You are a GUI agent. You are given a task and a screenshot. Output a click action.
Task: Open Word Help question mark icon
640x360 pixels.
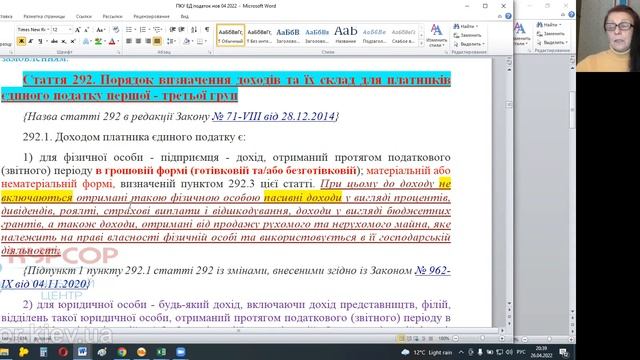click(508, 16)
